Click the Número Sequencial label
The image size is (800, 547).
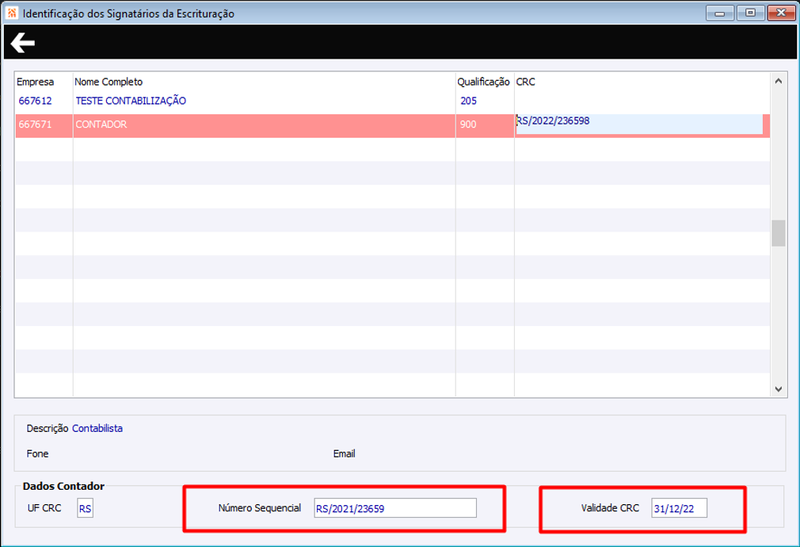(260, 508)
